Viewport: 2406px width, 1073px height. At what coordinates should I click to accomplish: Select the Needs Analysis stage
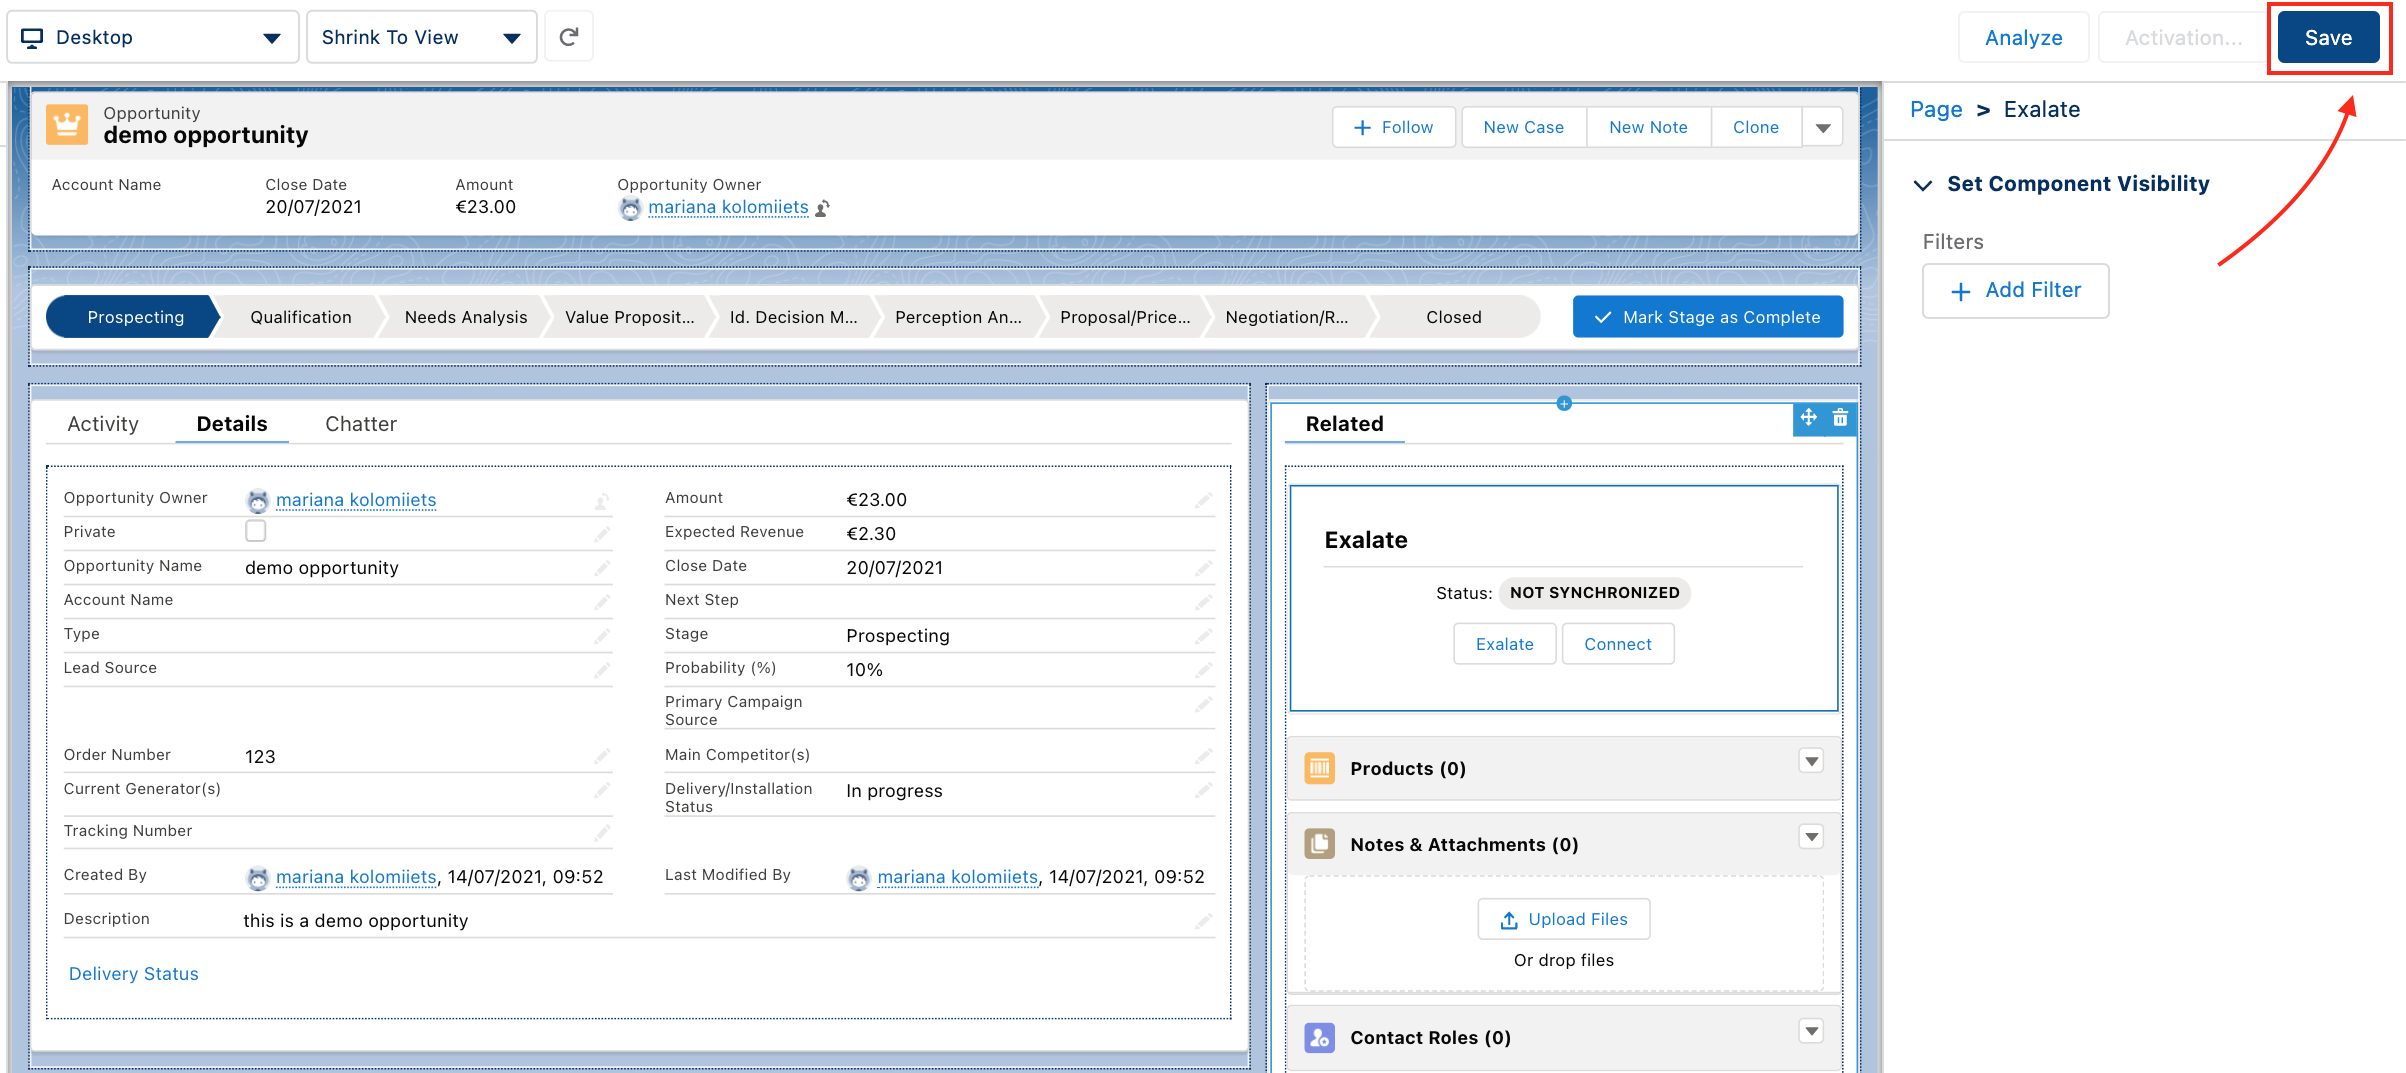(466, 317)
